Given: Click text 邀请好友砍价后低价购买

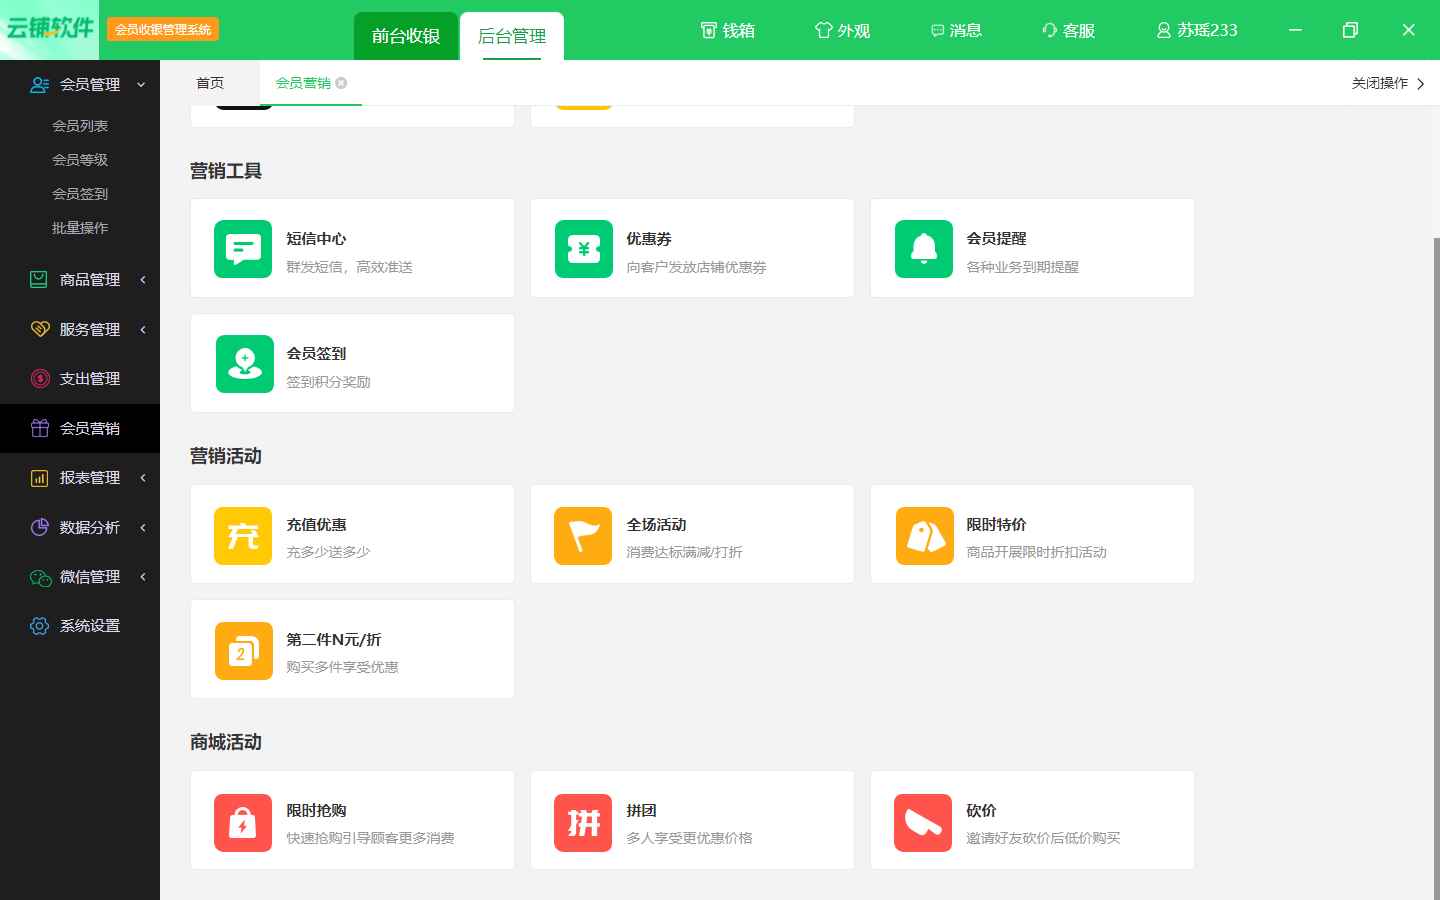Looking at the screenshot, I should coord(1043,838).
